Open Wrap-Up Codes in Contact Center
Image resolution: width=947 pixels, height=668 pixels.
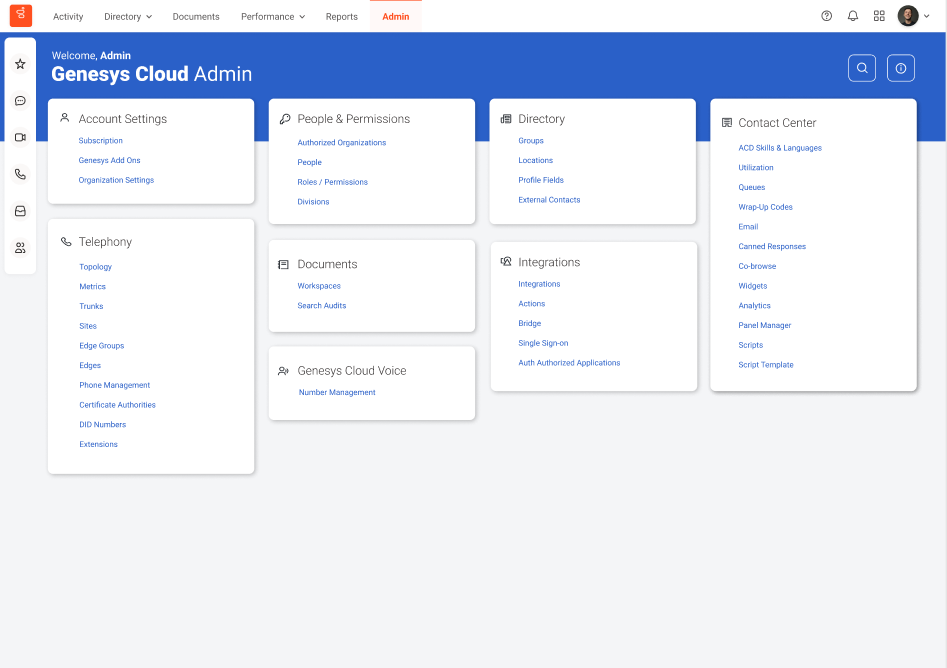pos(765,207)
